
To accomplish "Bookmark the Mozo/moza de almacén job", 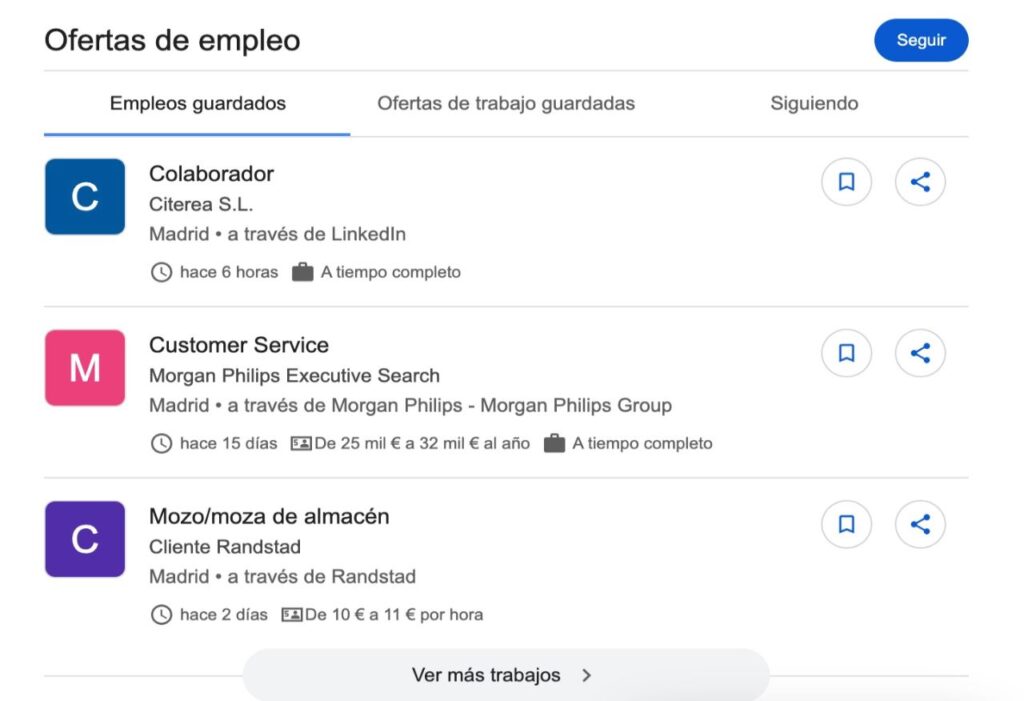I will pyautogui.click(x=846, y=524).
